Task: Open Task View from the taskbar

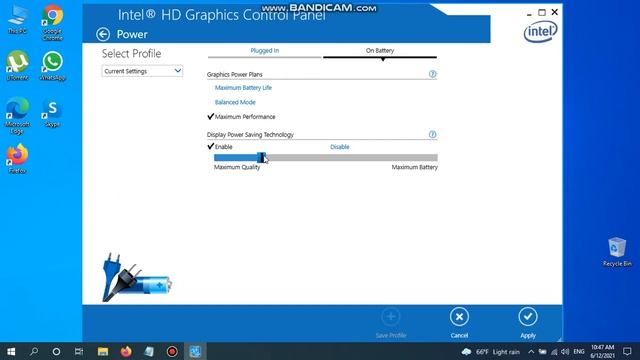Action: [79, 351]
